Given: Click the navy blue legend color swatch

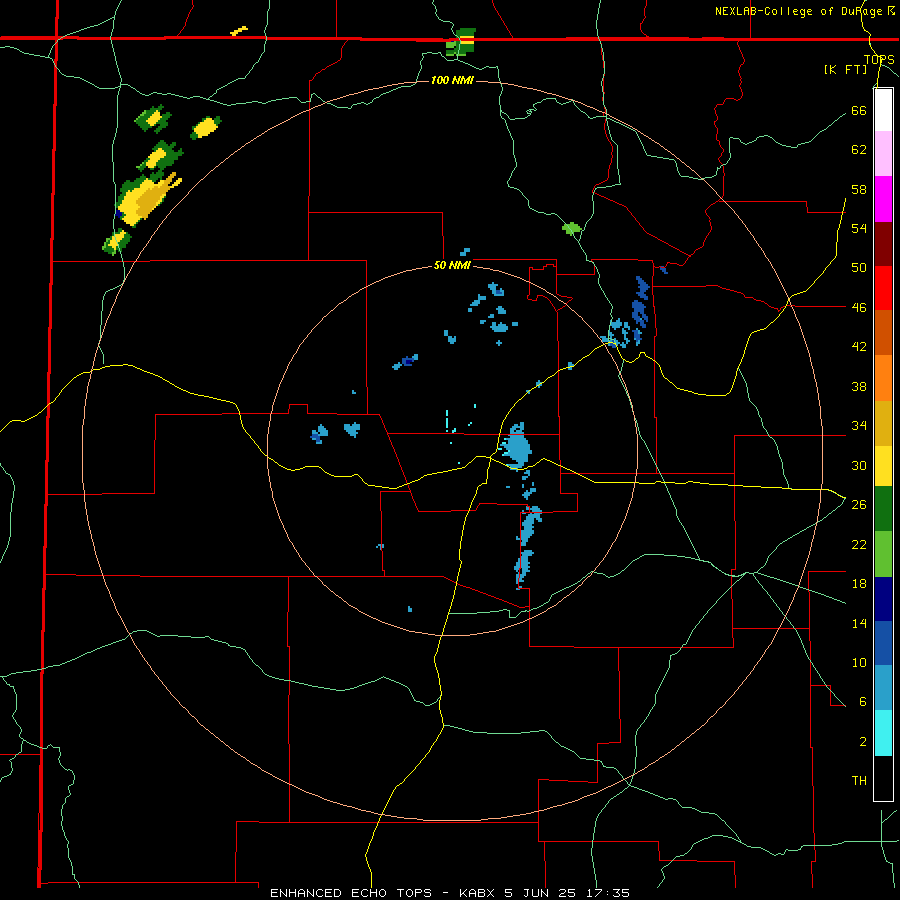Looking at the screenshot, I should pos(883,599).
